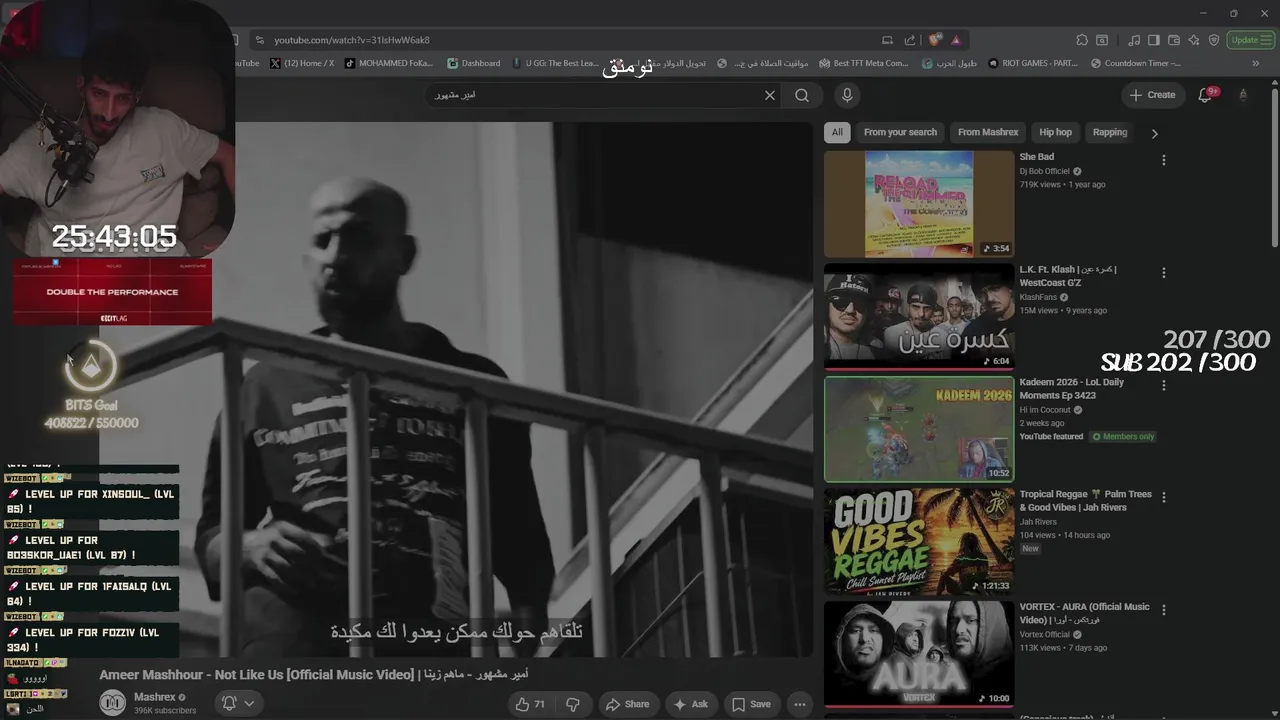Expand the hidden bookmarks overflow chevron
The width and height of the screenshot is (1280, 720).
[x=1256, y=63]
